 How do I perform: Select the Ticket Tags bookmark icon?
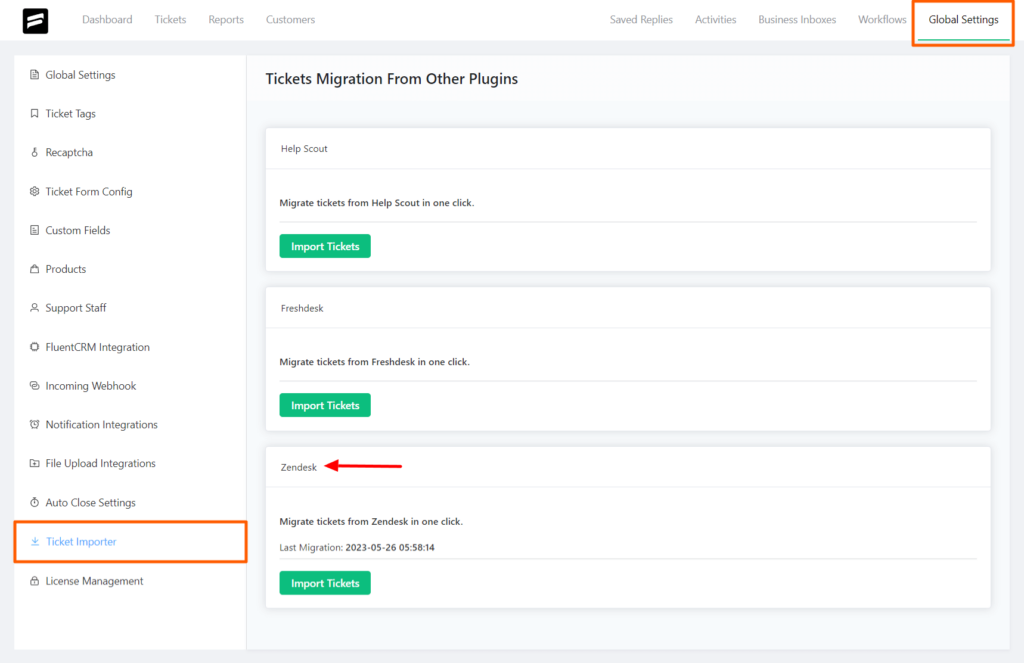click(x=33, y=113)
